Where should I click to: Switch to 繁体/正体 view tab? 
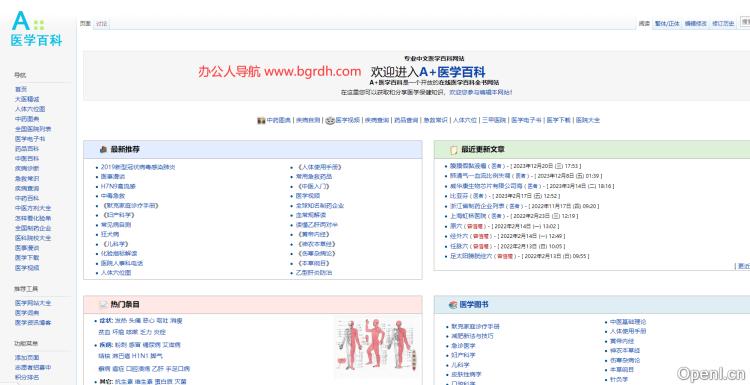(x=667, y=23)
